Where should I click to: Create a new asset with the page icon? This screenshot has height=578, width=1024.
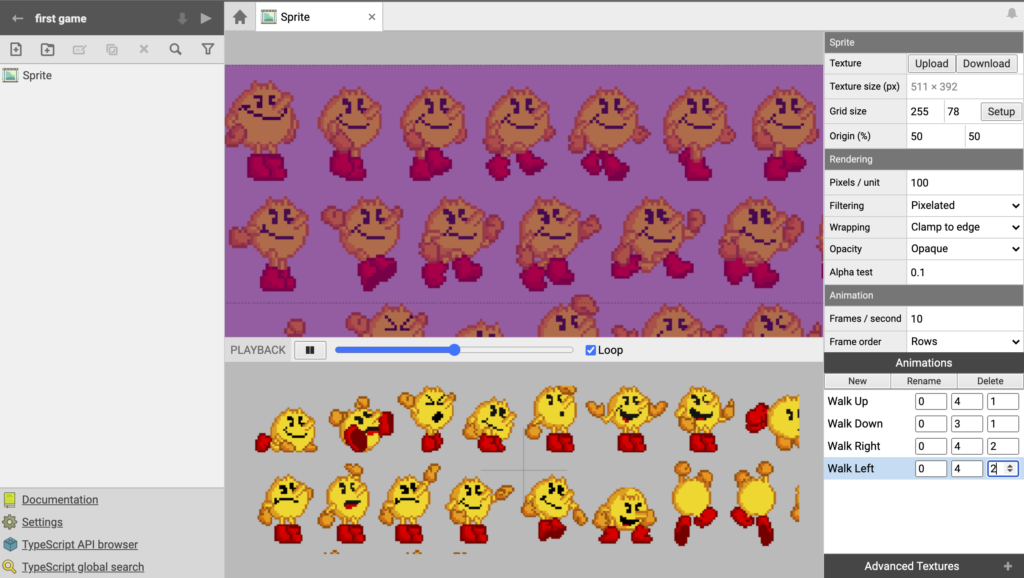[x=16, y=49]
